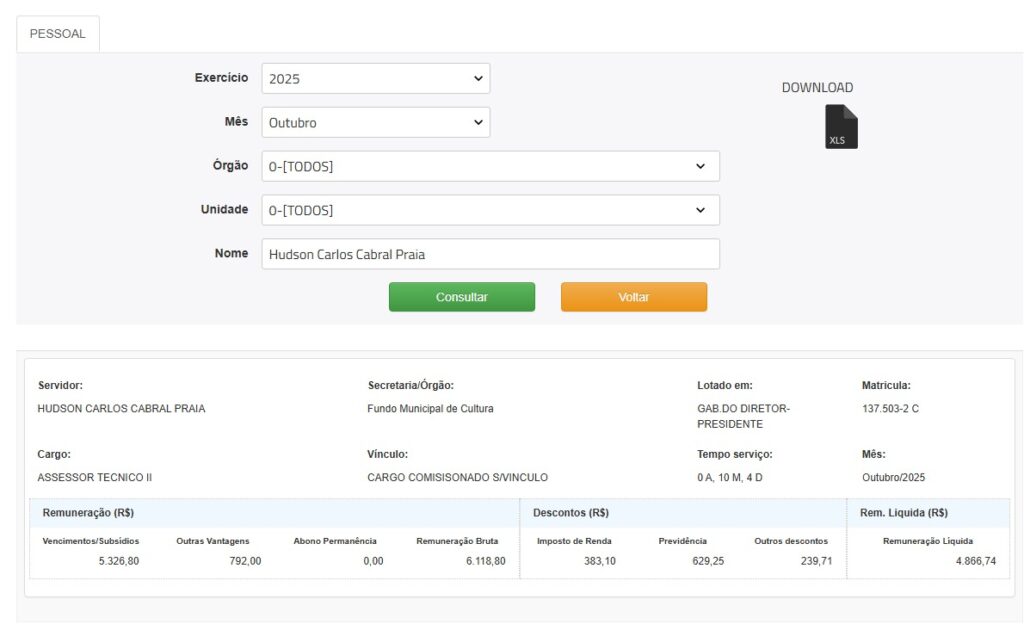This screenshot has height=624, width=1024.
Task: Click the DOWNLOAD label text
Action: tap(817, 88)
